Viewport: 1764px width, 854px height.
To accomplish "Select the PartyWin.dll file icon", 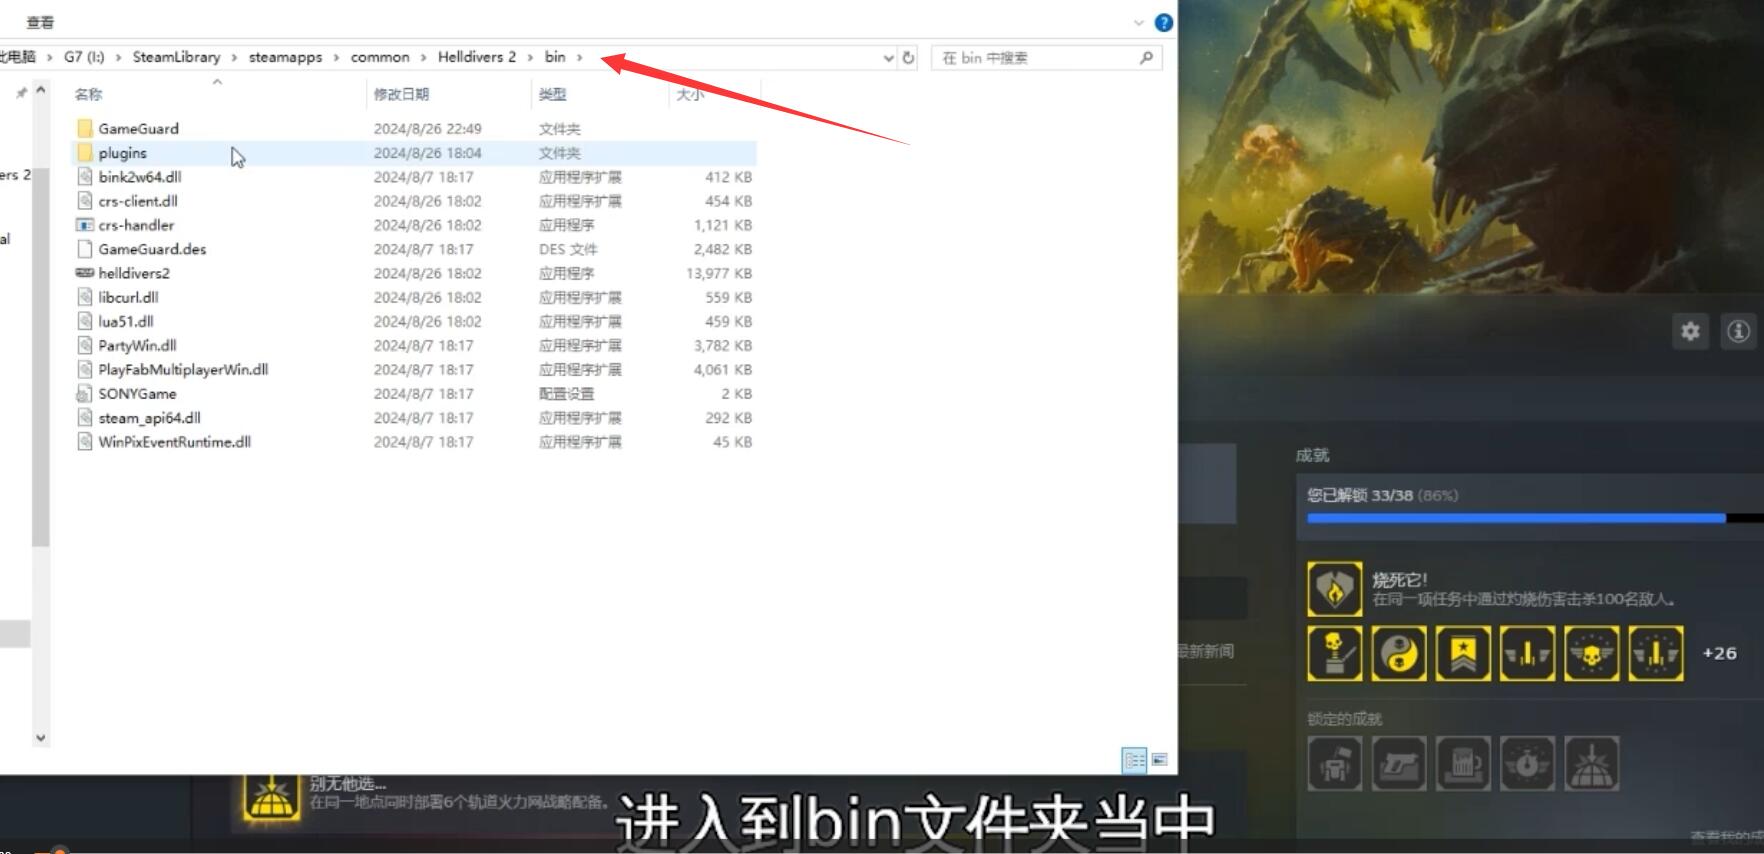I will (85, 345).
